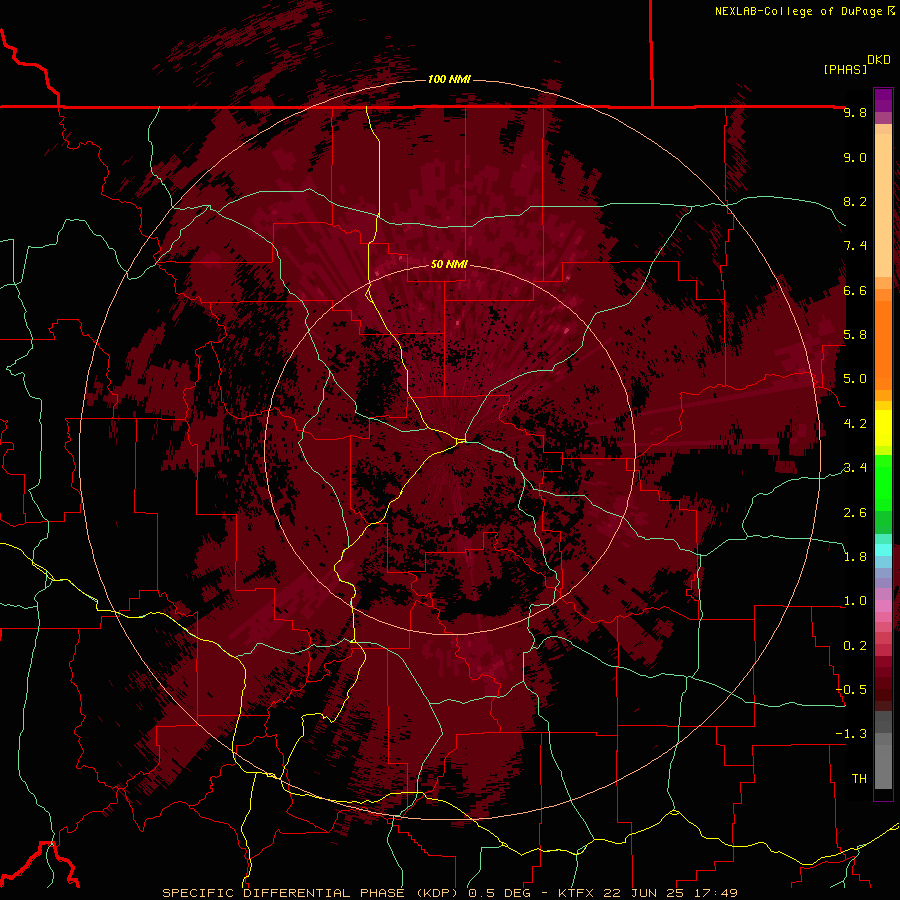Viewport: 900px width, 900px height.
Task: Click the 6.6 scale value
Action: (x=855, y=290)
